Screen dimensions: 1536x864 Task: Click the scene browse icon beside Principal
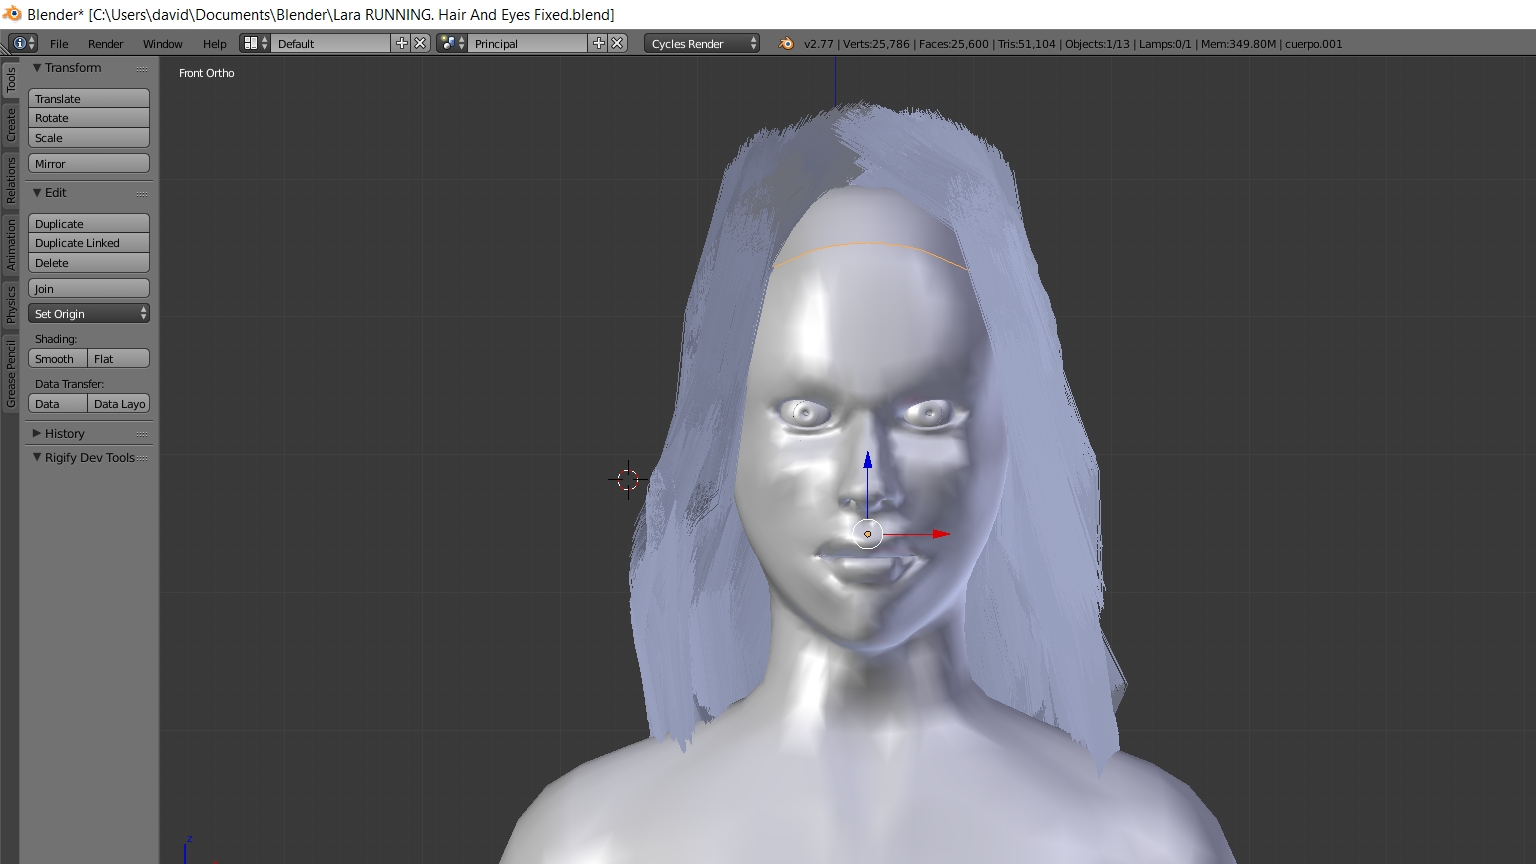[x=451, y=43]
